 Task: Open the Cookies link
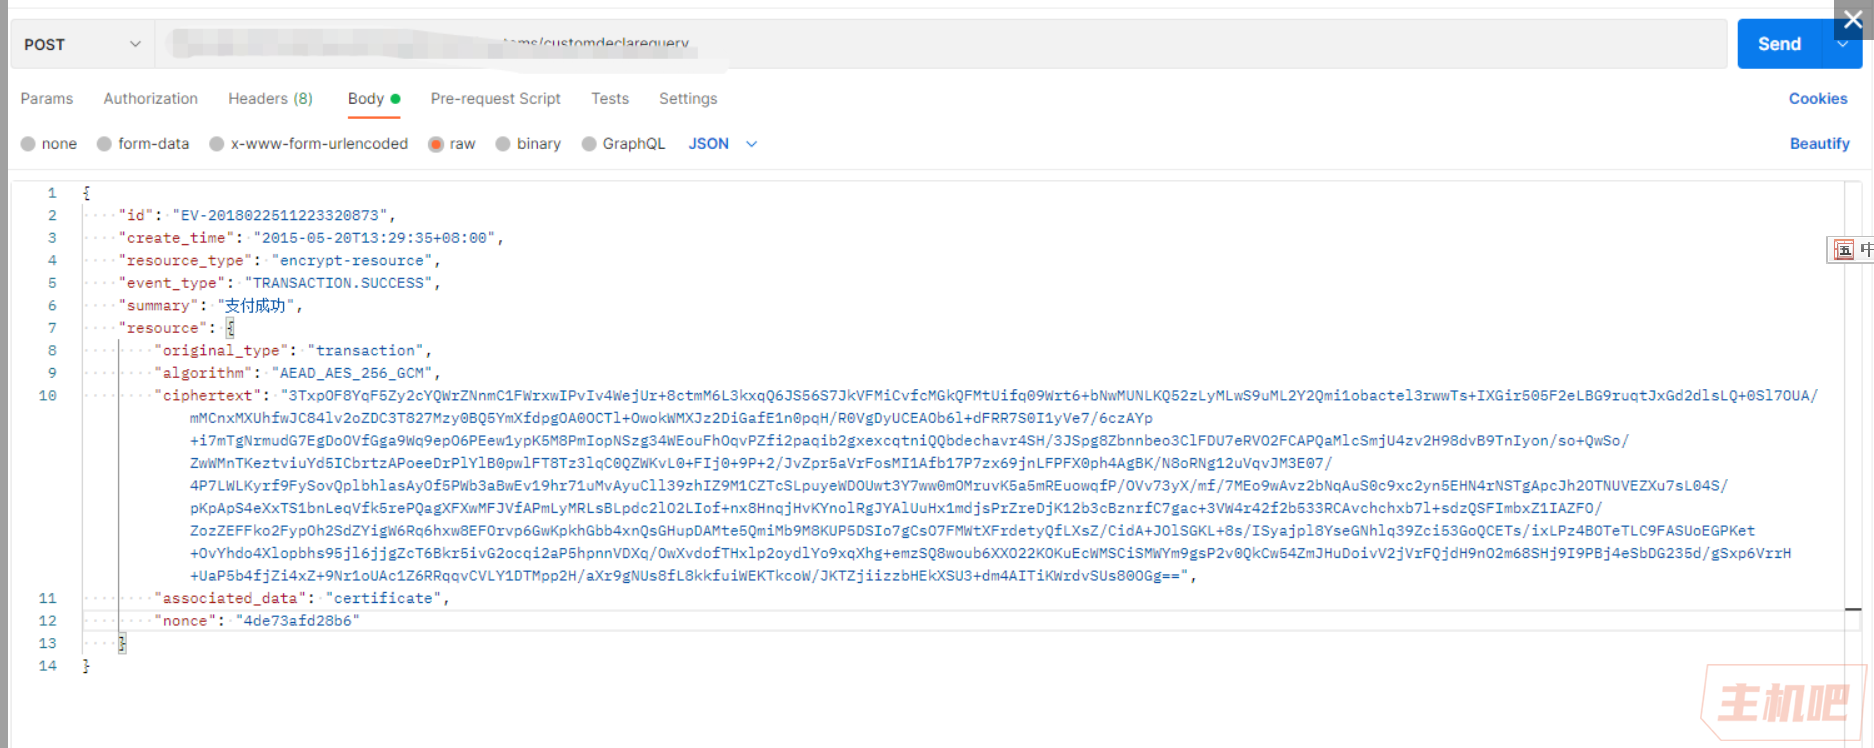(x=1818, y=98)
